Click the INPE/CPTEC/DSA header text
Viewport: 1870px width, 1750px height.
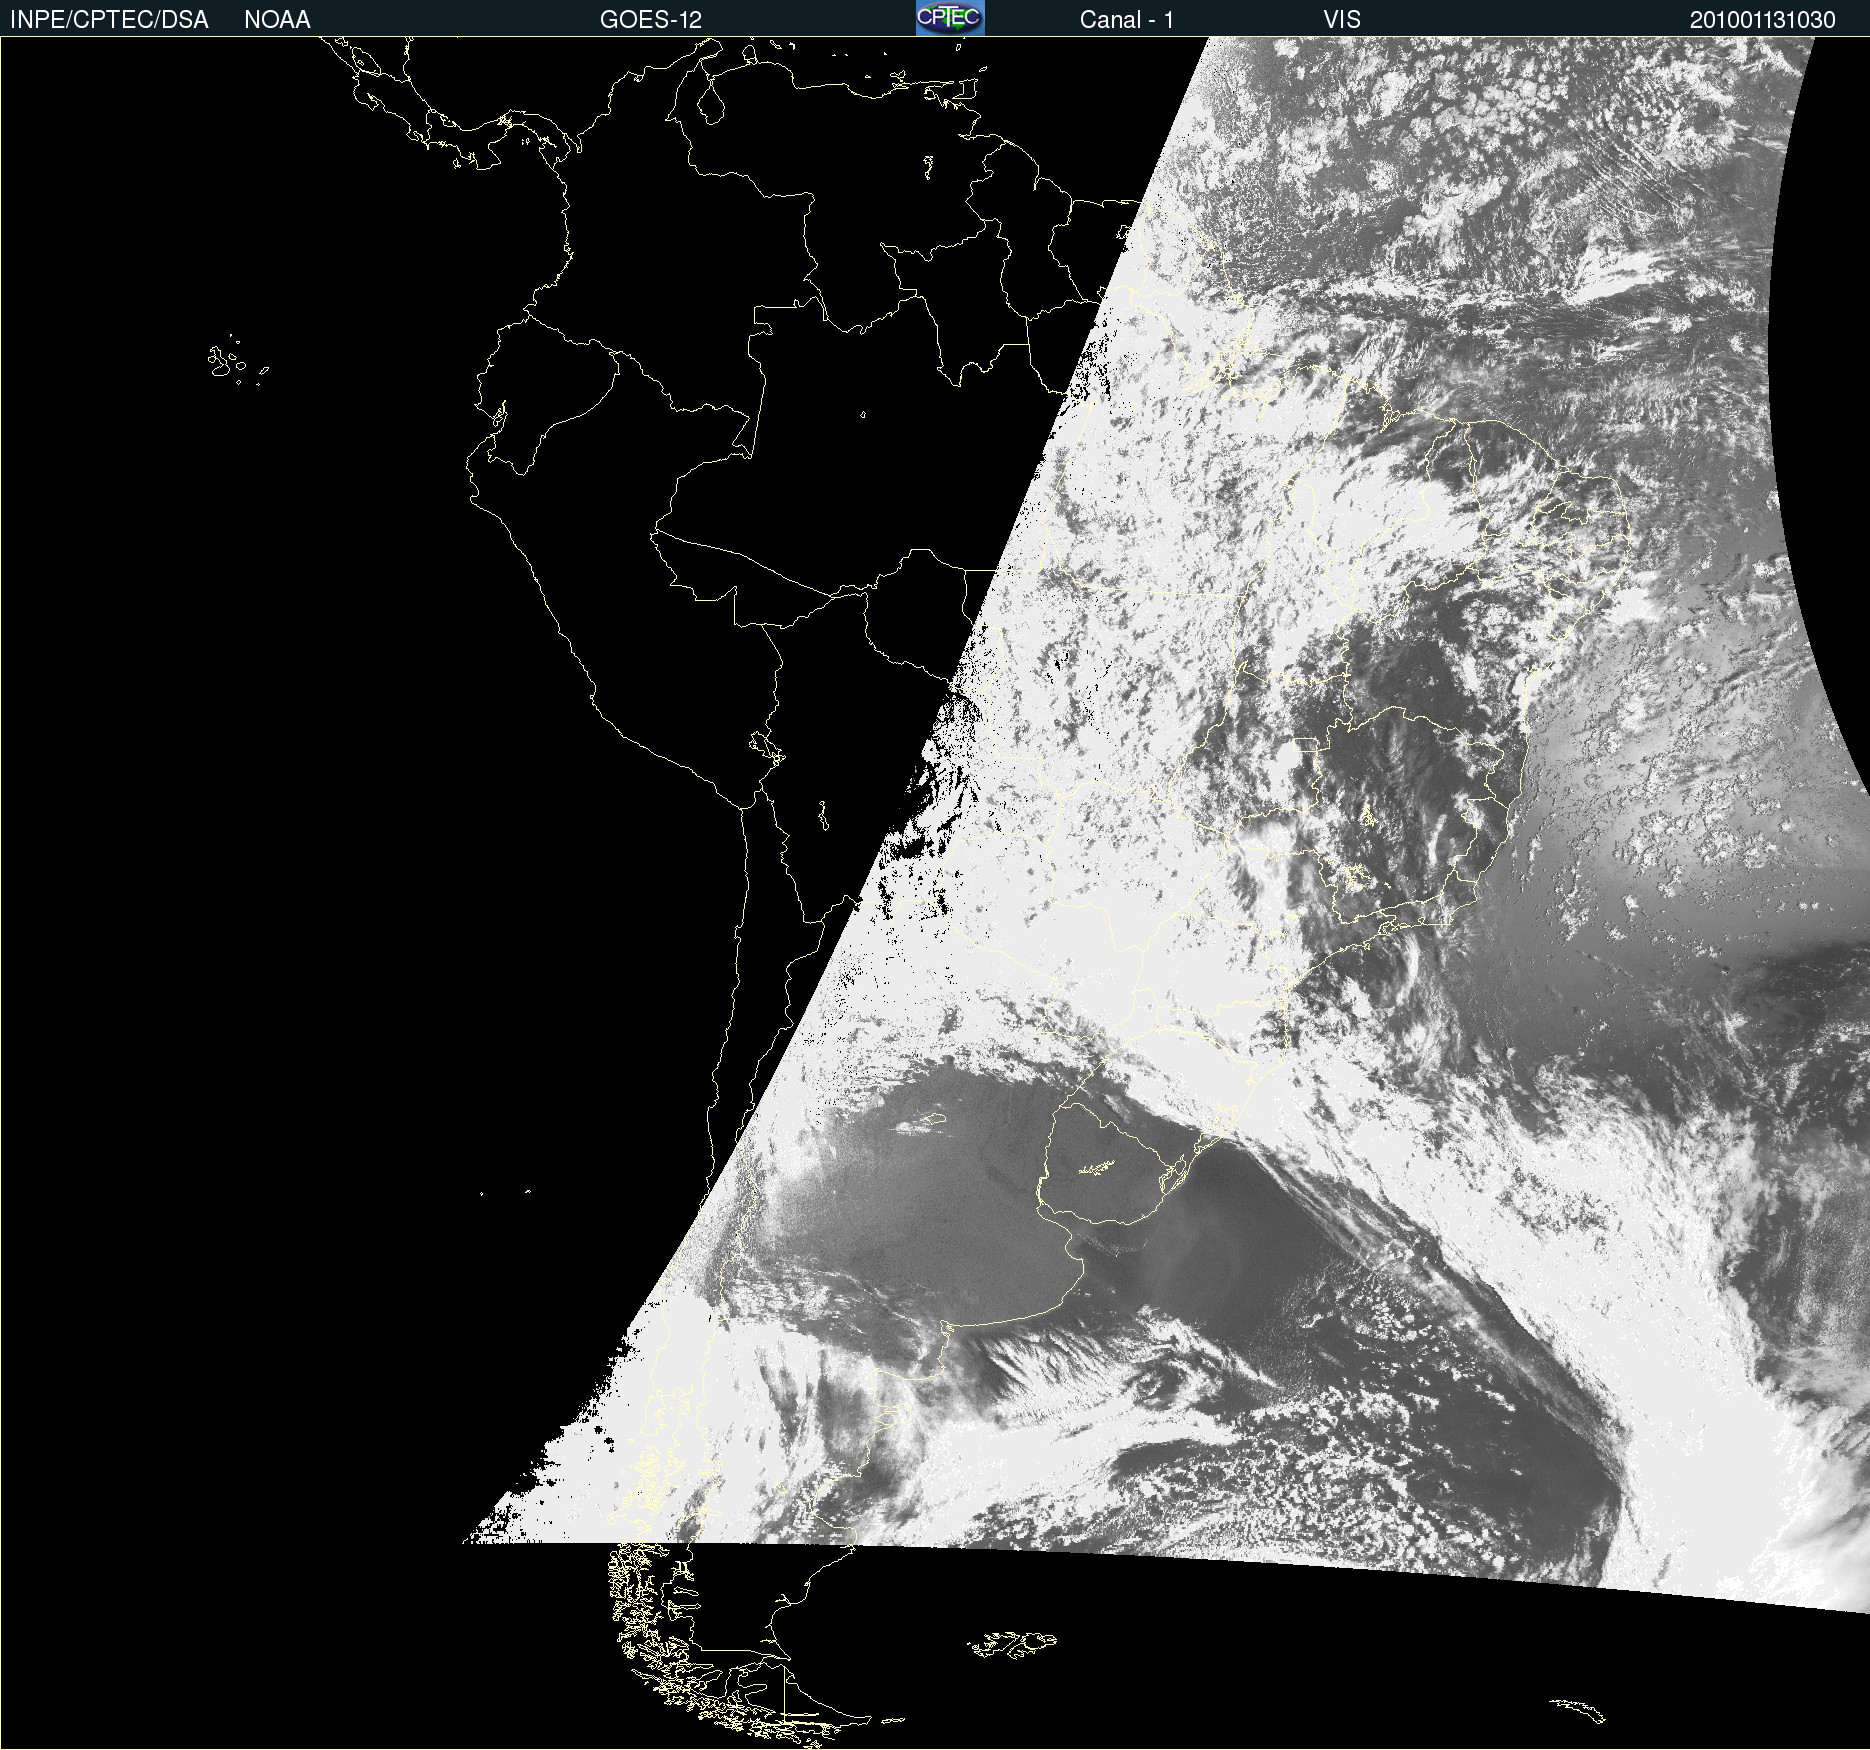(x=109, y=20)
